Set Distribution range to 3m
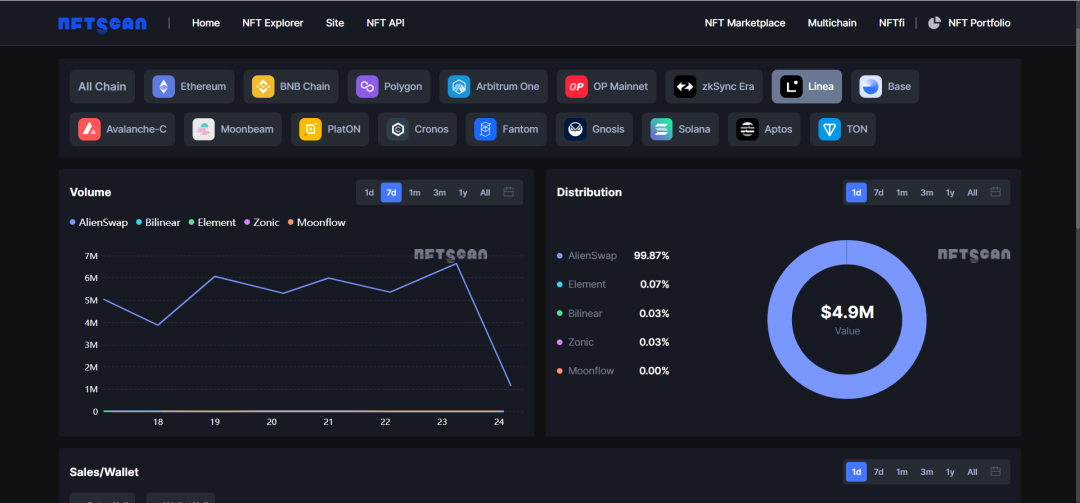This screenshot has width=1080, height=503. [x=926, y=192]
